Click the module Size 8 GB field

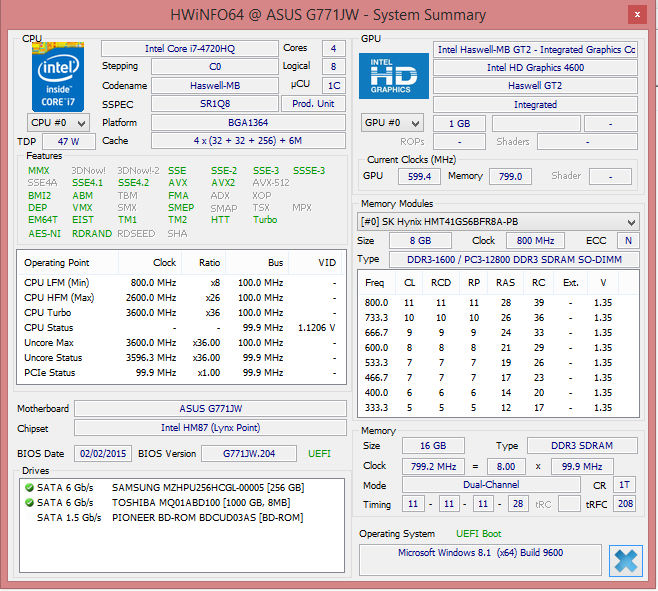(x=420, y=241)
